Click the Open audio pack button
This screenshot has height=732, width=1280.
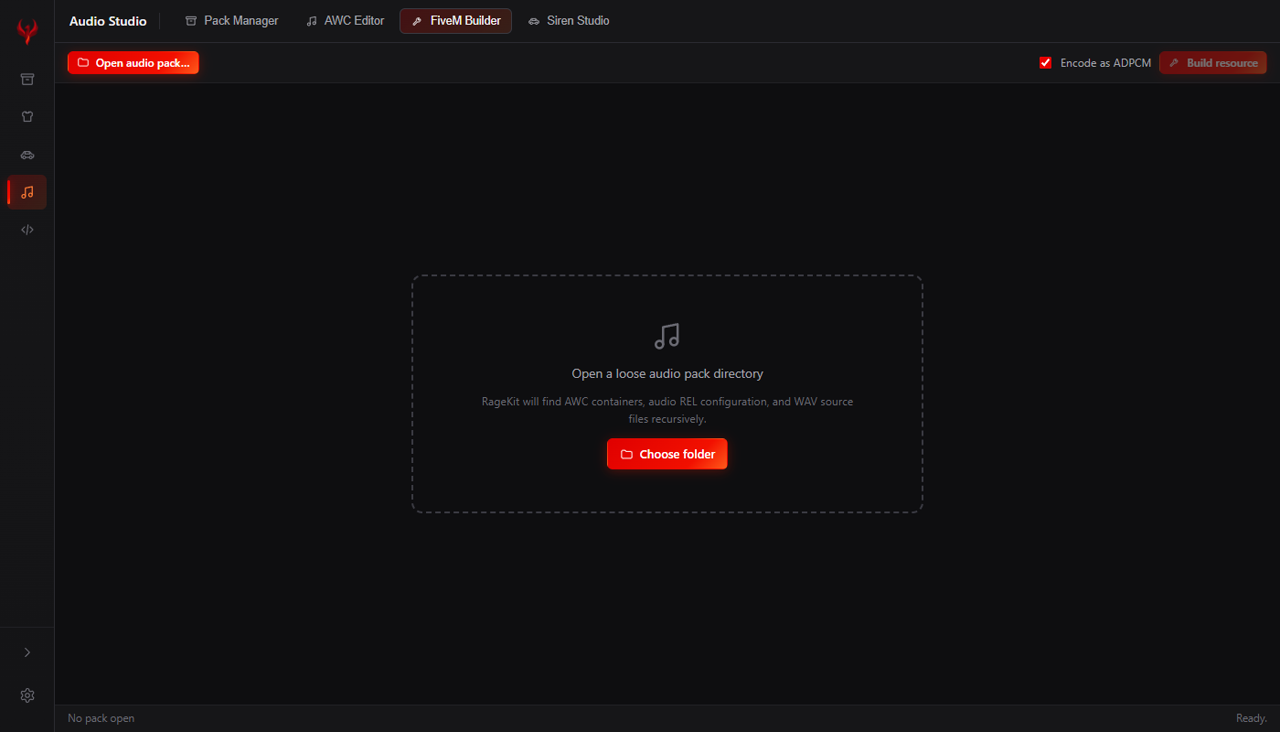click(133, 63)
